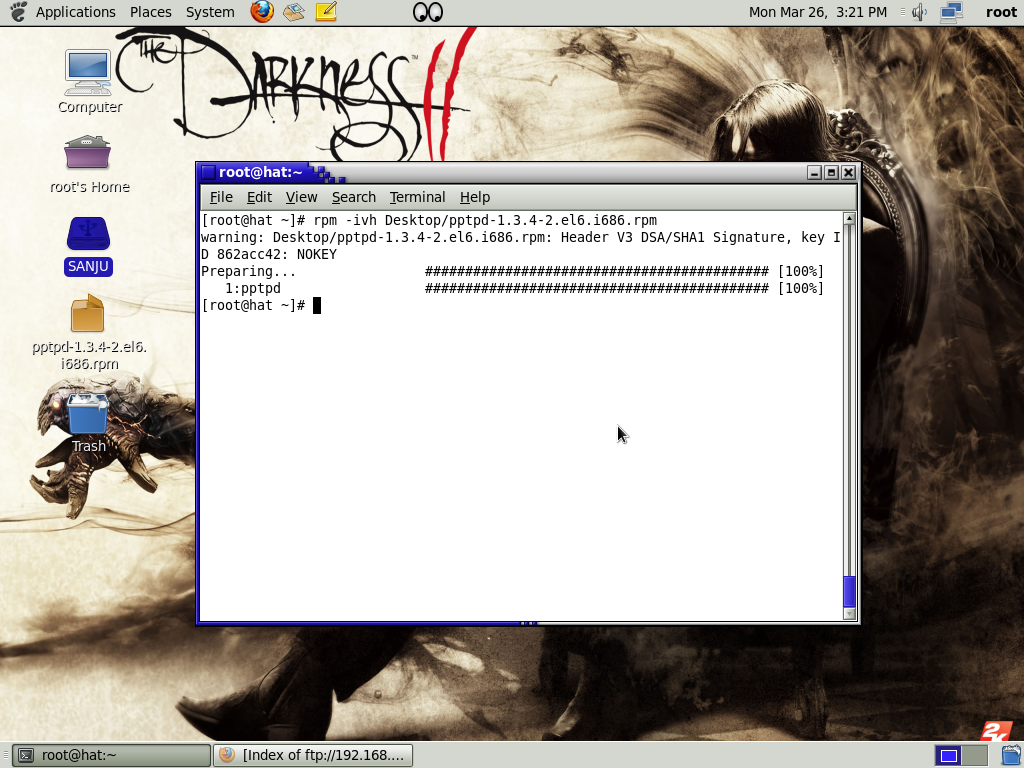Open the System menu
The image size is (1024, 768).
click(210, 12)
